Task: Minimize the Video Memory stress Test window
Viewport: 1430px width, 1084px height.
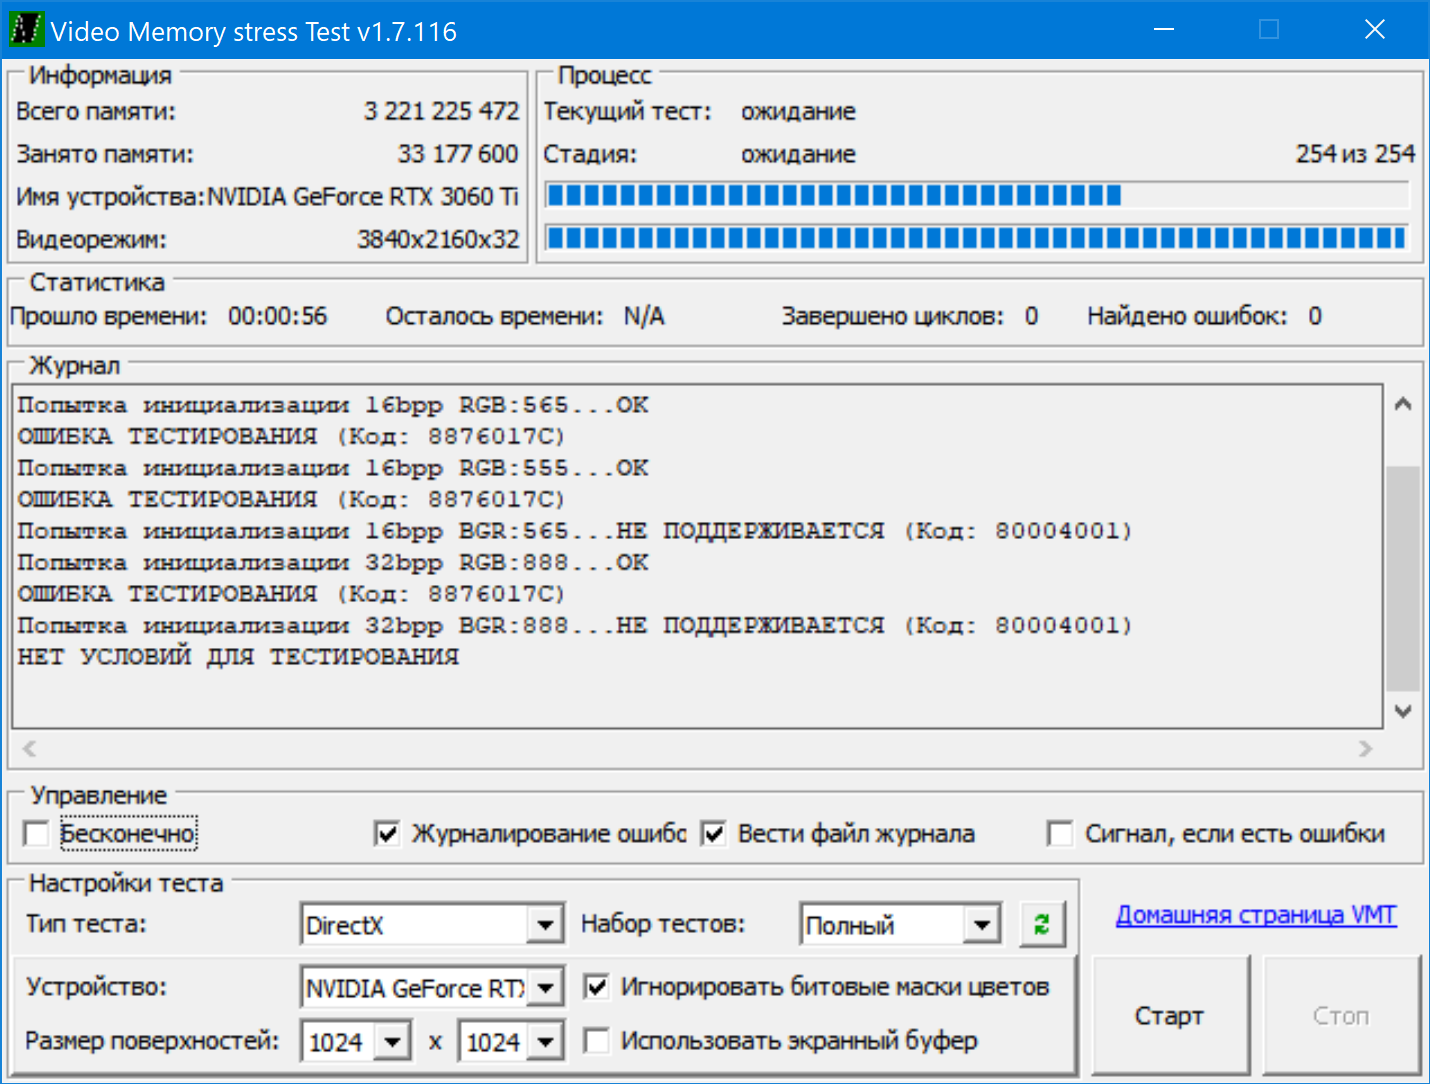Action: coord(1163,30)
